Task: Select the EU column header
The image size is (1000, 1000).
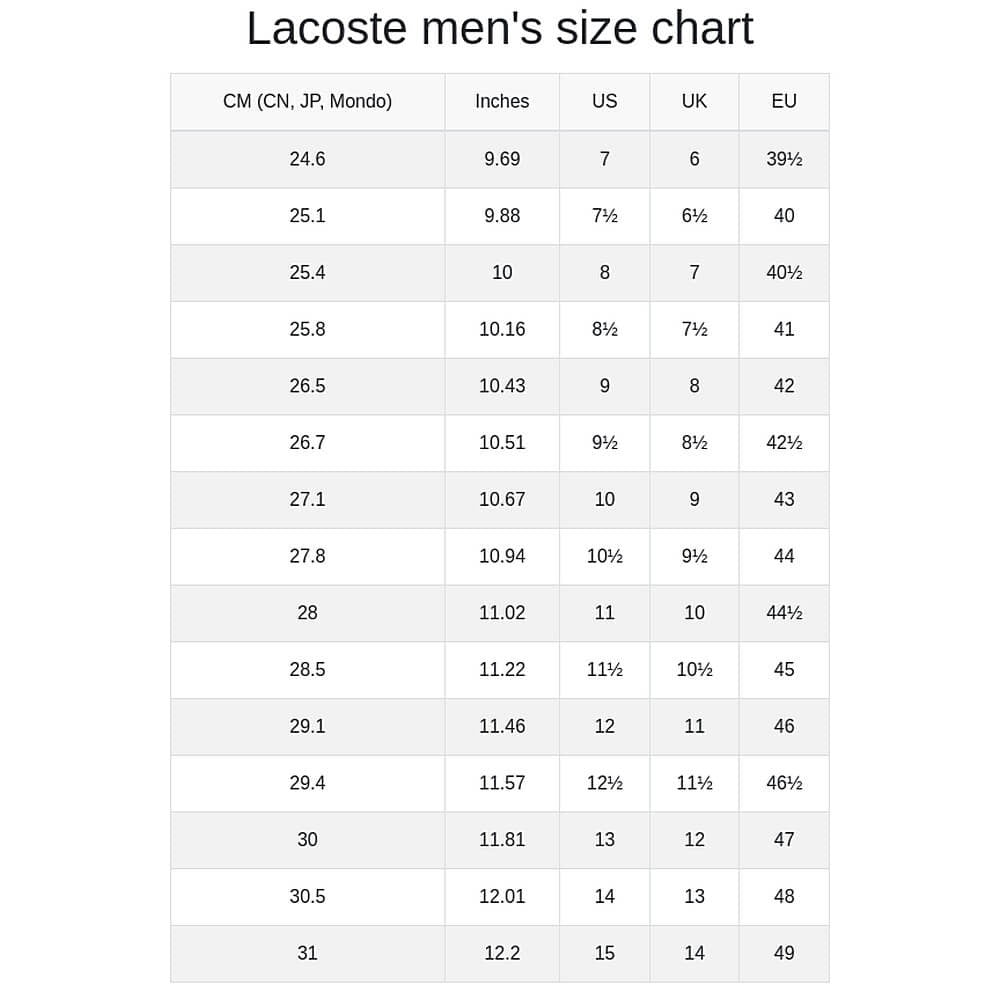Action: [784, 101]
